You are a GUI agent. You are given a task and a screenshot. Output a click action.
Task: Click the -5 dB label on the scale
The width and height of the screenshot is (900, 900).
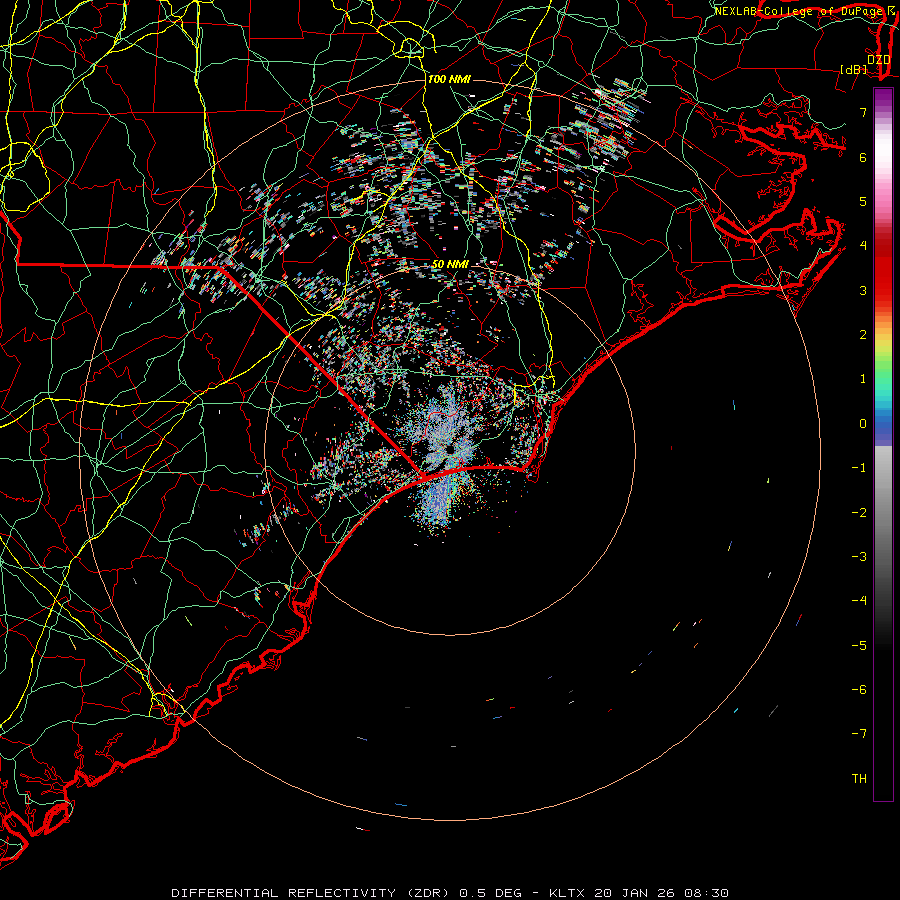click(859, 645)
